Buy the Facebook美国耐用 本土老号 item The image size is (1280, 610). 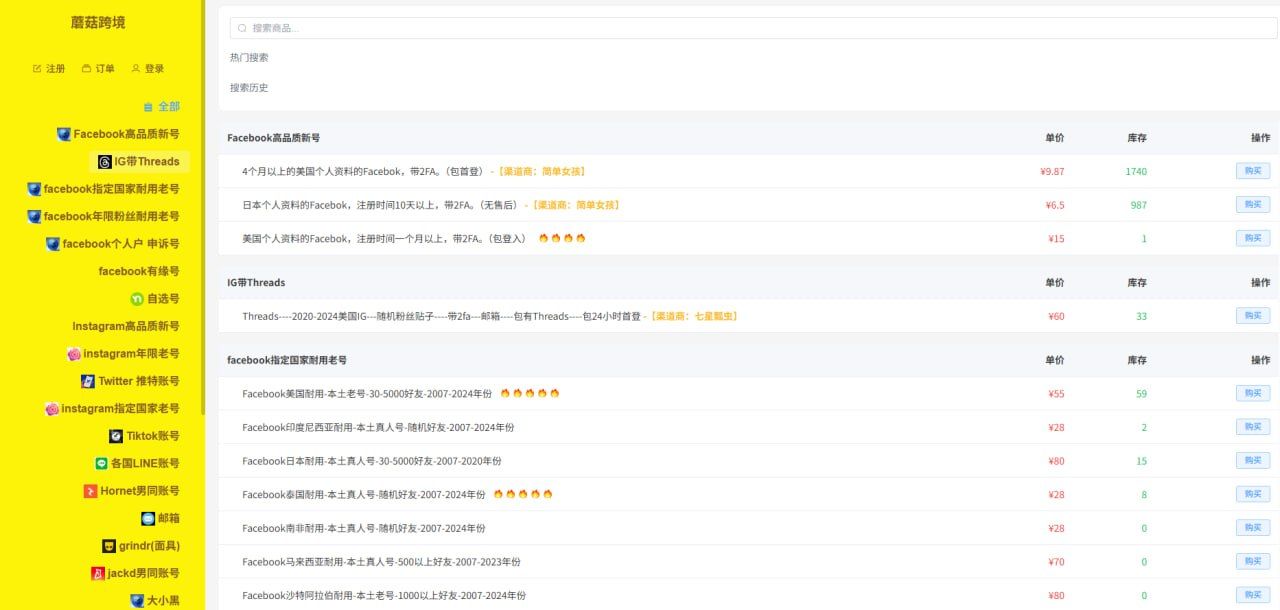coord(1253,393)
